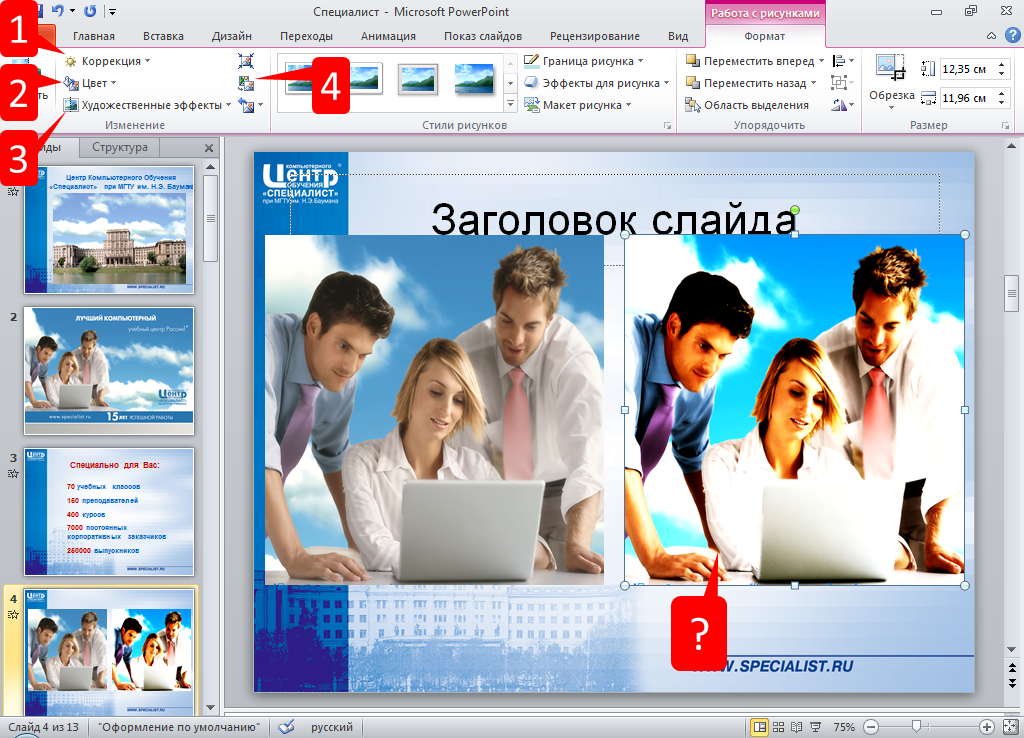Click the zoom out minus button
1024x738 pixels.
click(x=870, y=727)
